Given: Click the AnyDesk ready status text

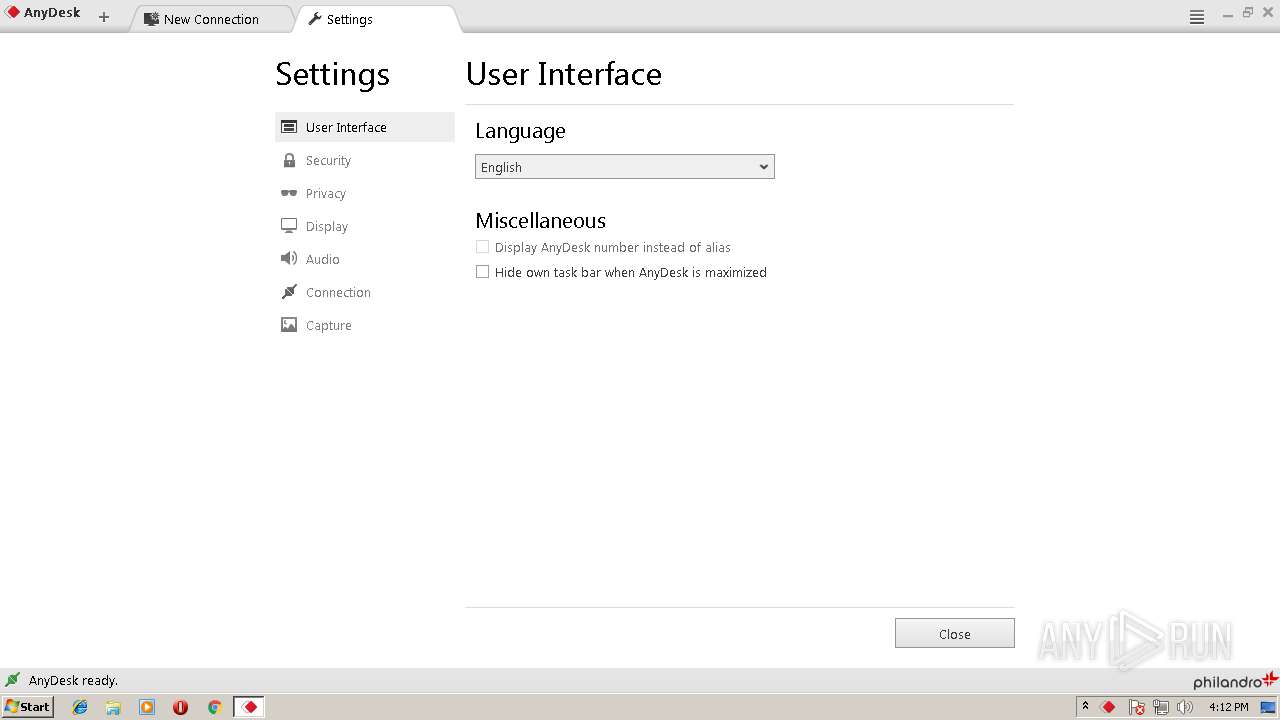Looking at the screenshot, I should point(73,680).
